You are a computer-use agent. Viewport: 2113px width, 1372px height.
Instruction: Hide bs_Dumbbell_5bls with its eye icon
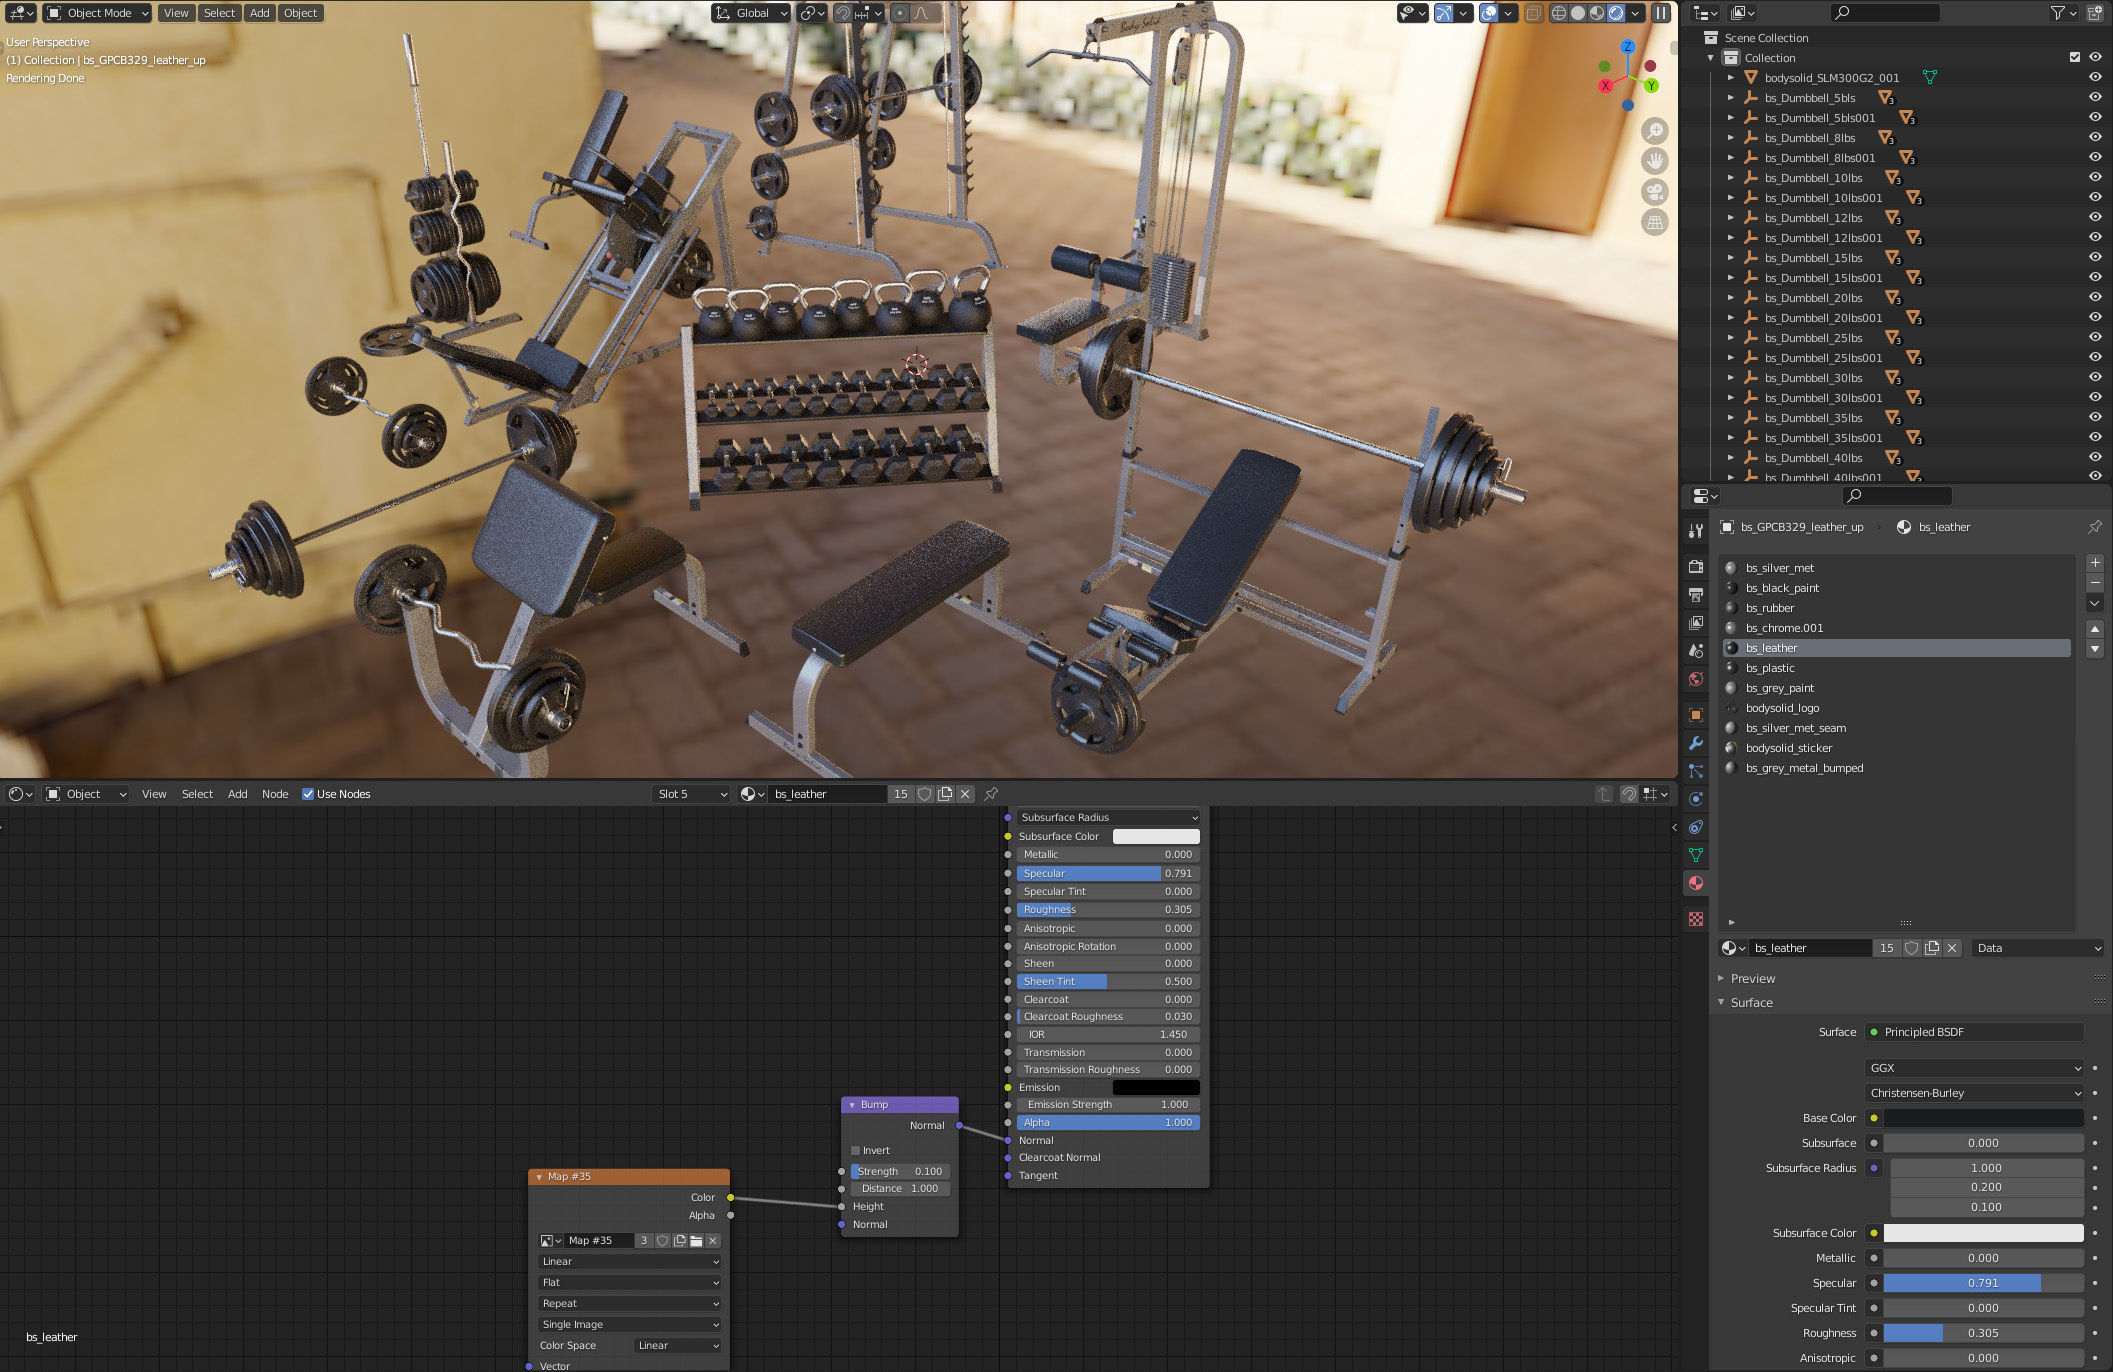2095,98
